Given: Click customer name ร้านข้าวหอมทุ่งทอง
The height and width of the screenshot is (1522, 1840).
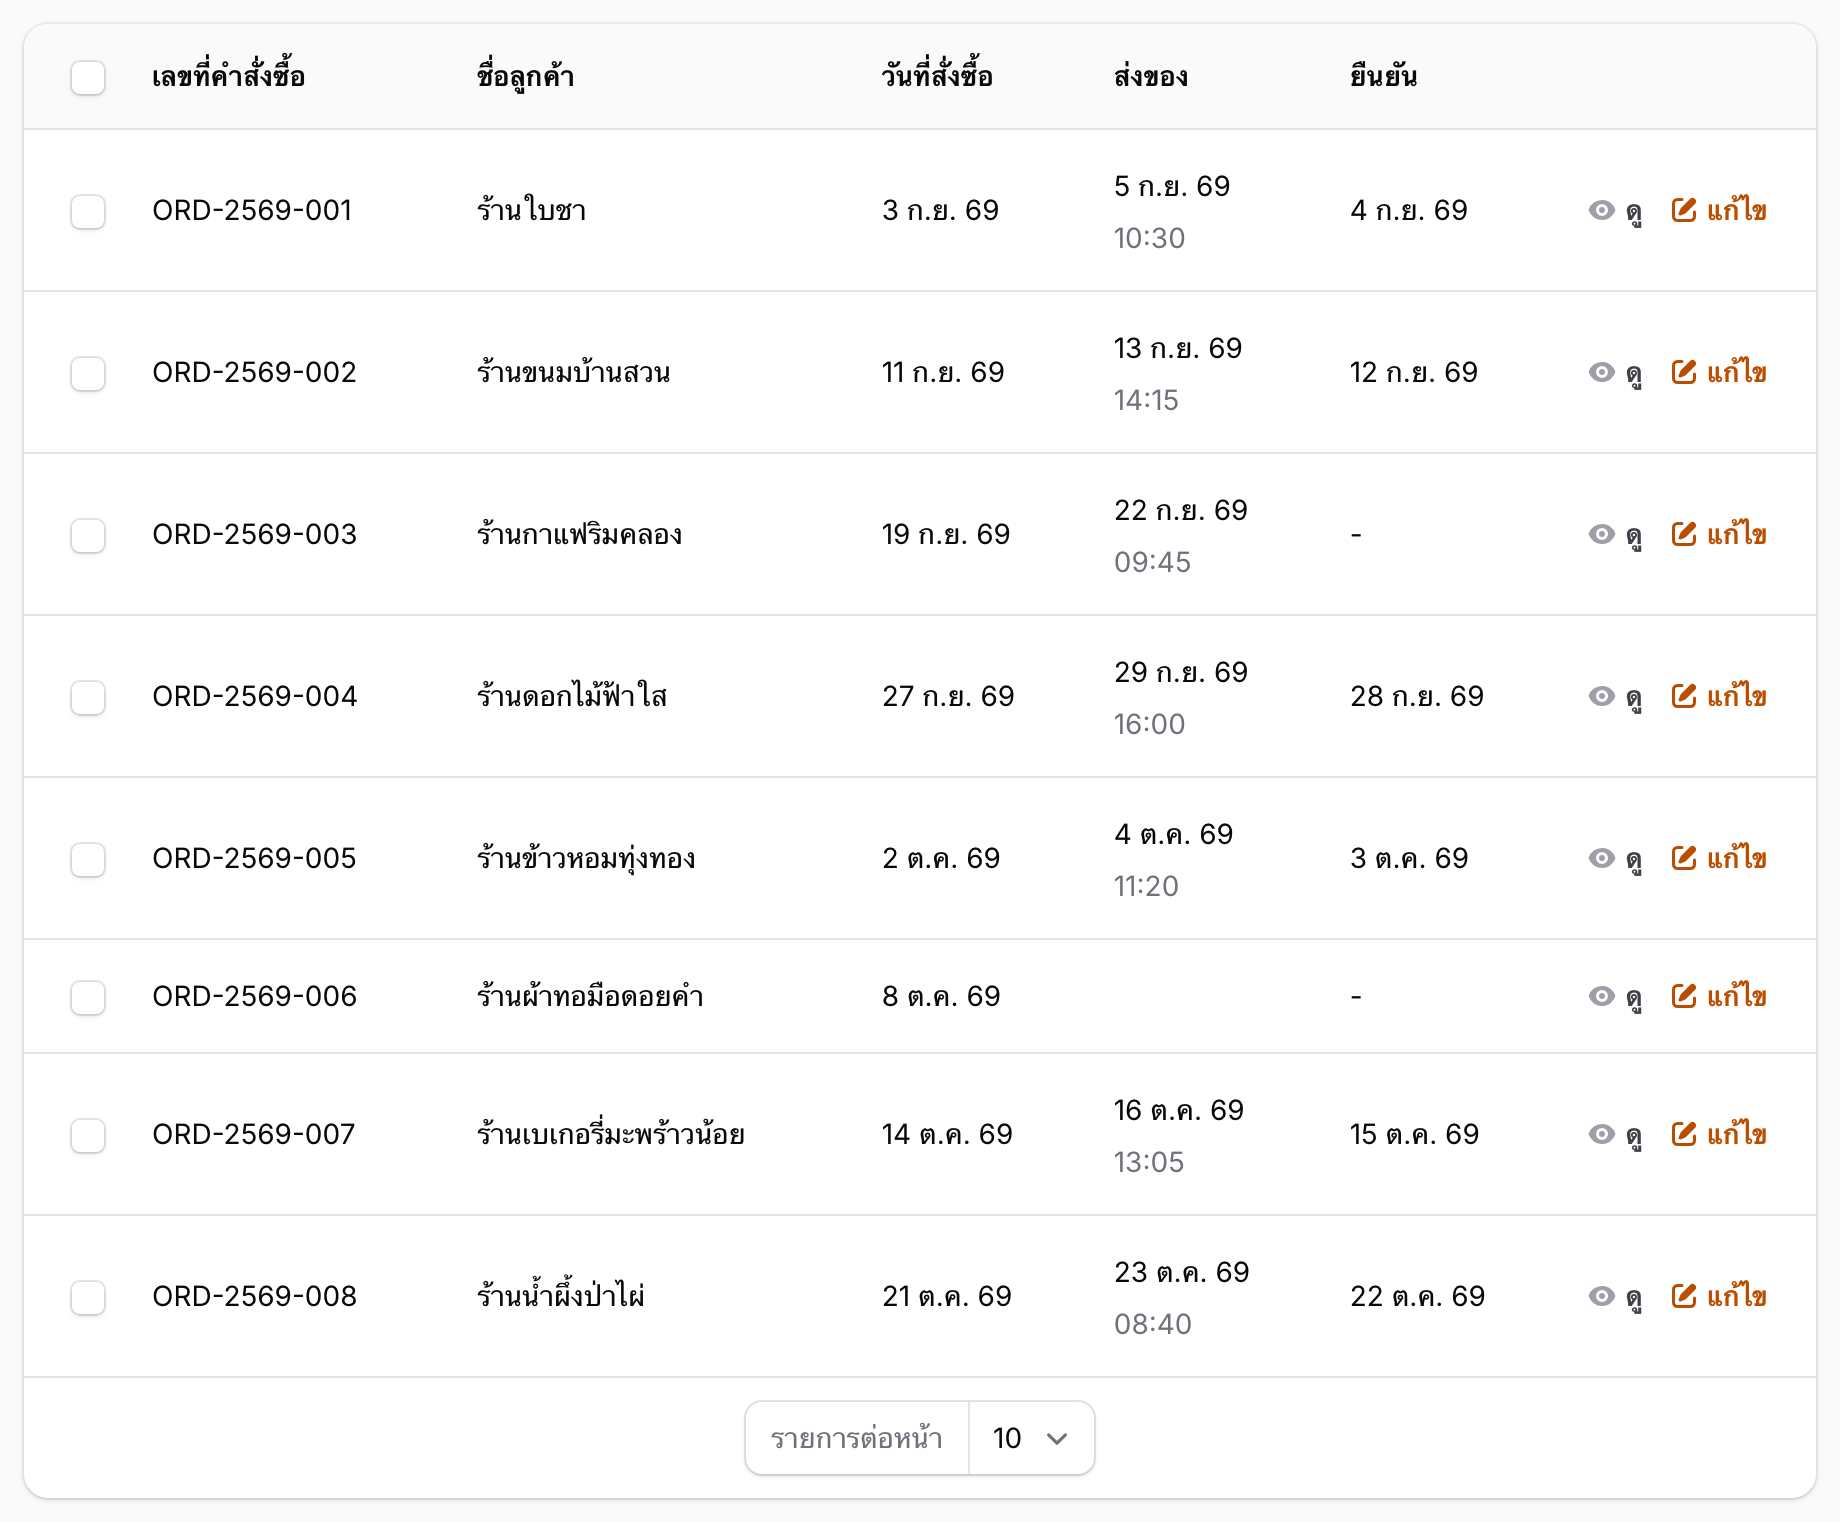Looking at the screenshot, I should [x=586, y=858].
